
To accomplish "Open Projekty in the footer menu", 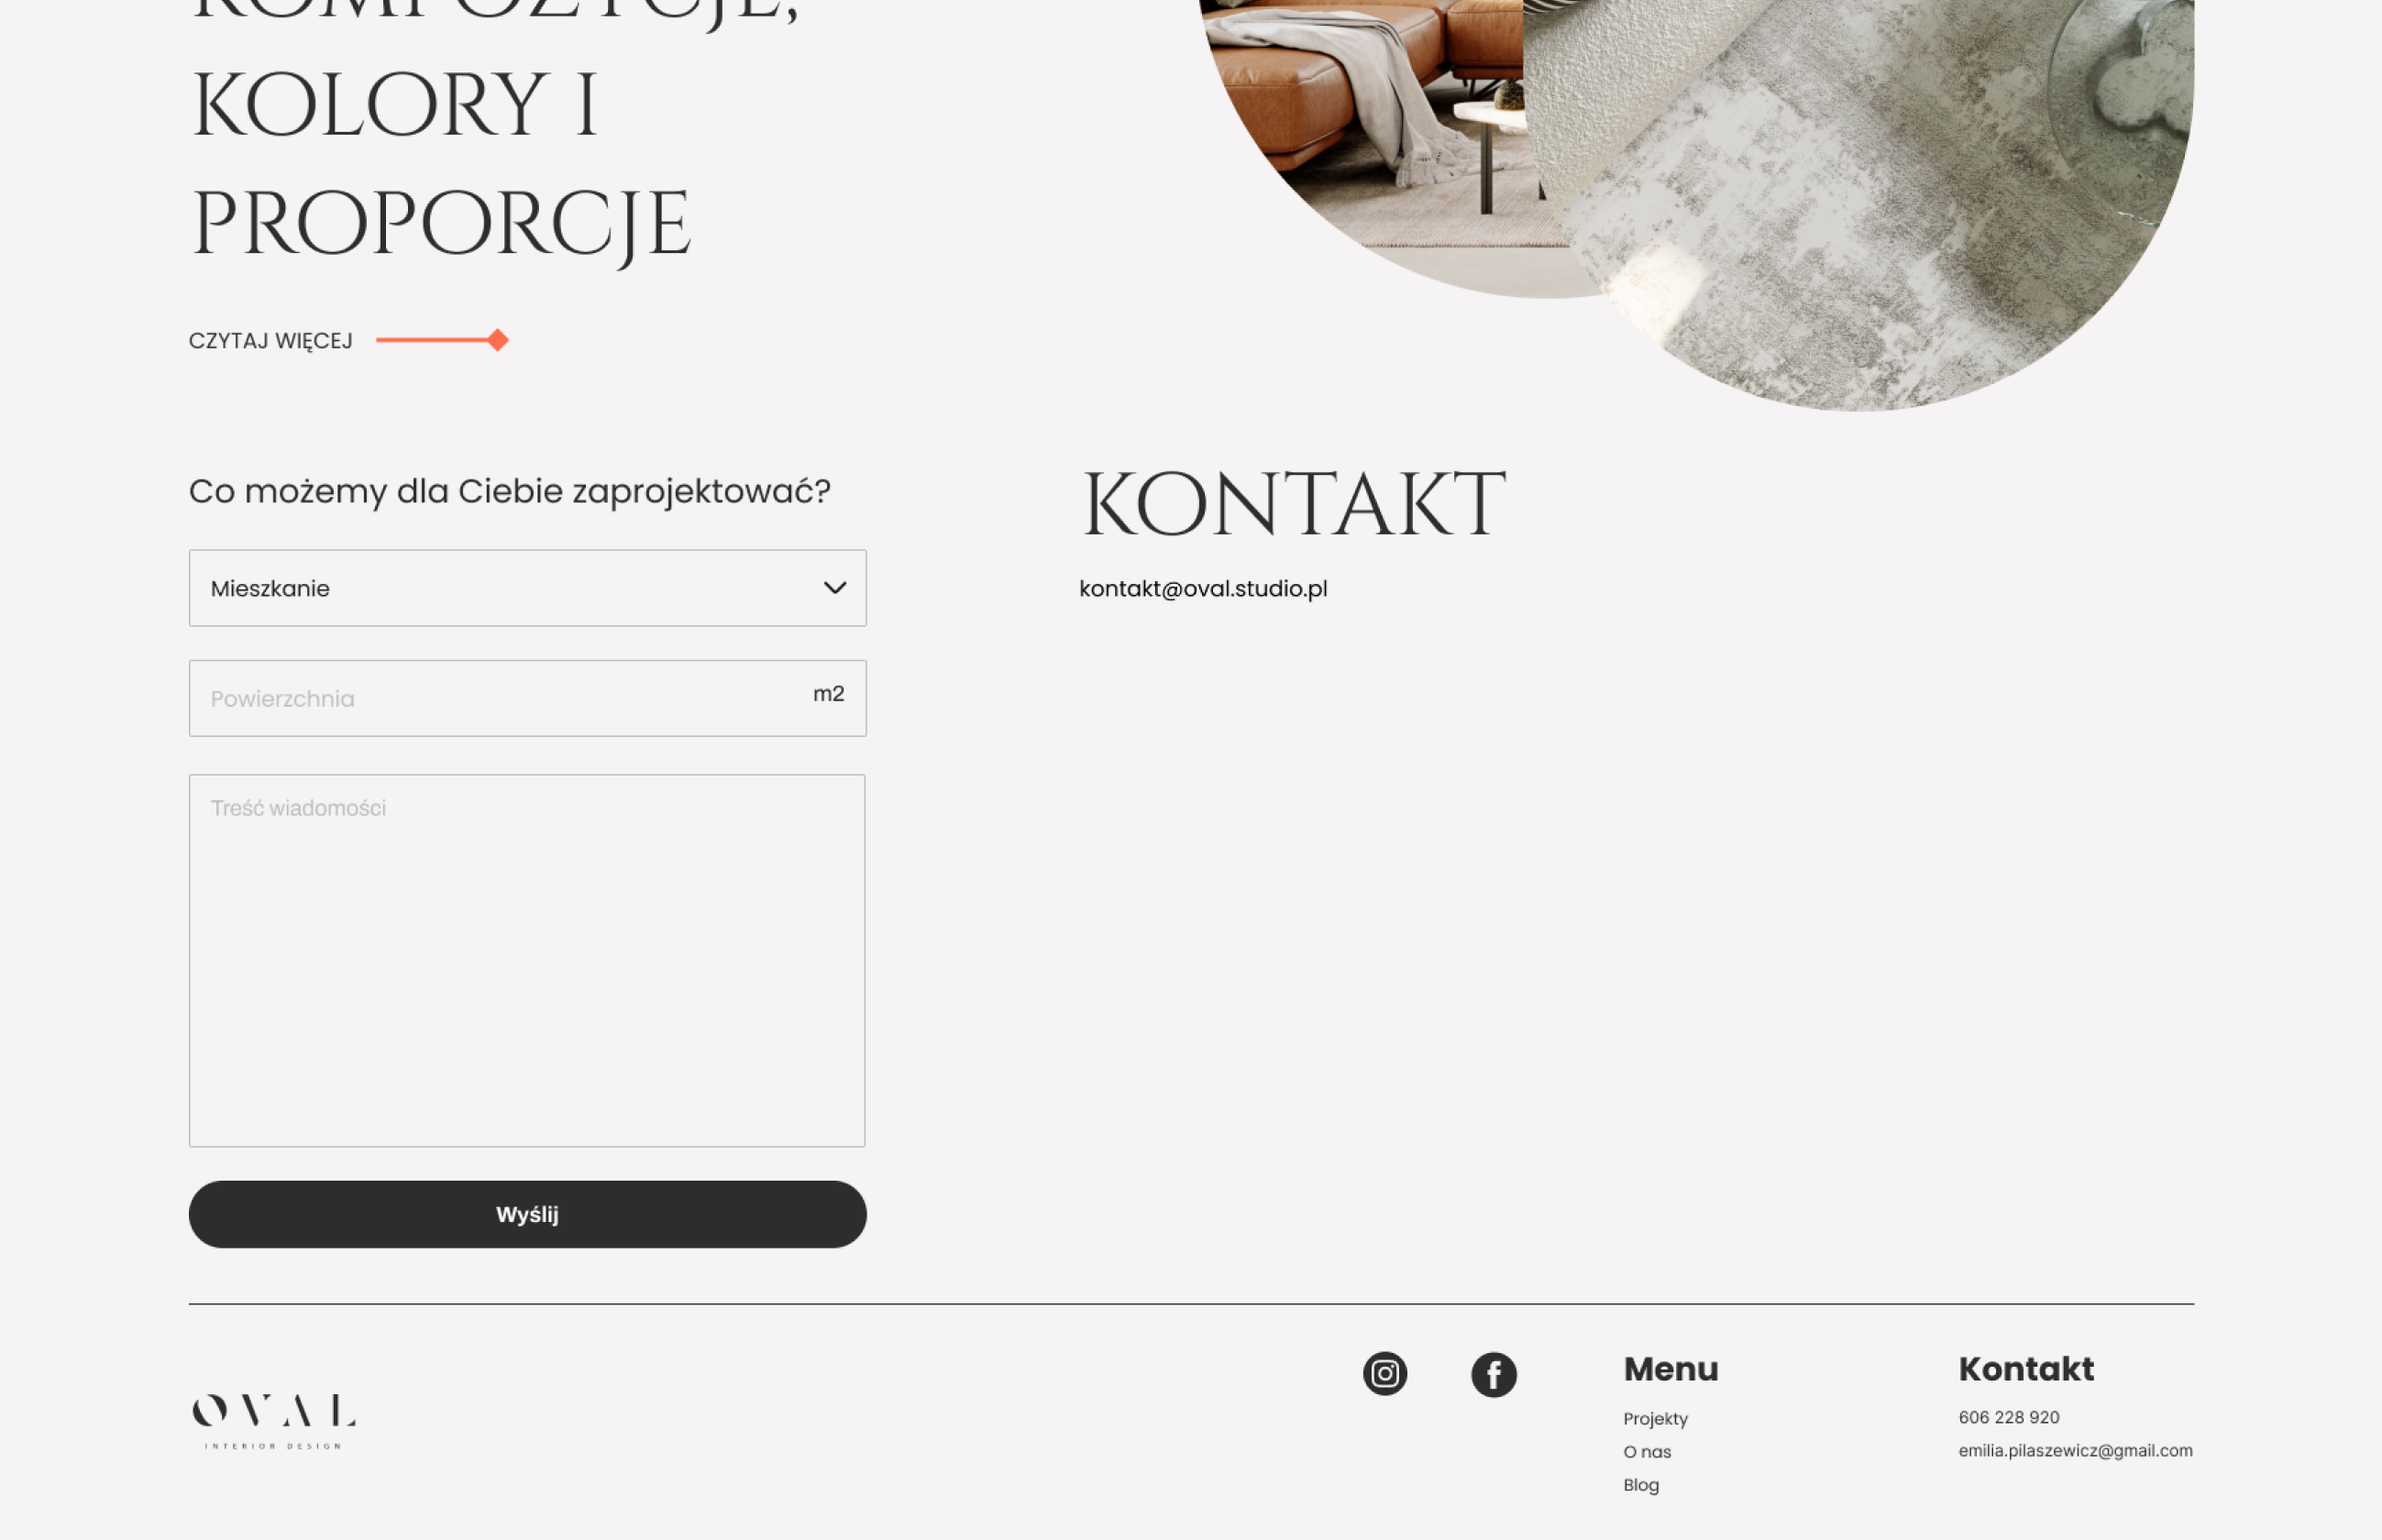I will (1655, 1418).
